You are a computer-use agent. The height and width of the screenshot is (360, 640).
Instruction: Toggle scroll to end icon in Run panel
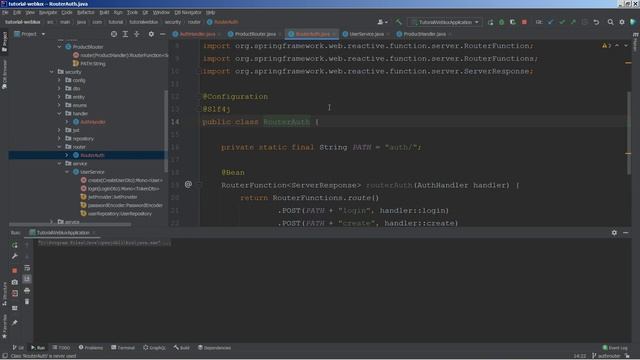[x=27, y=279]
